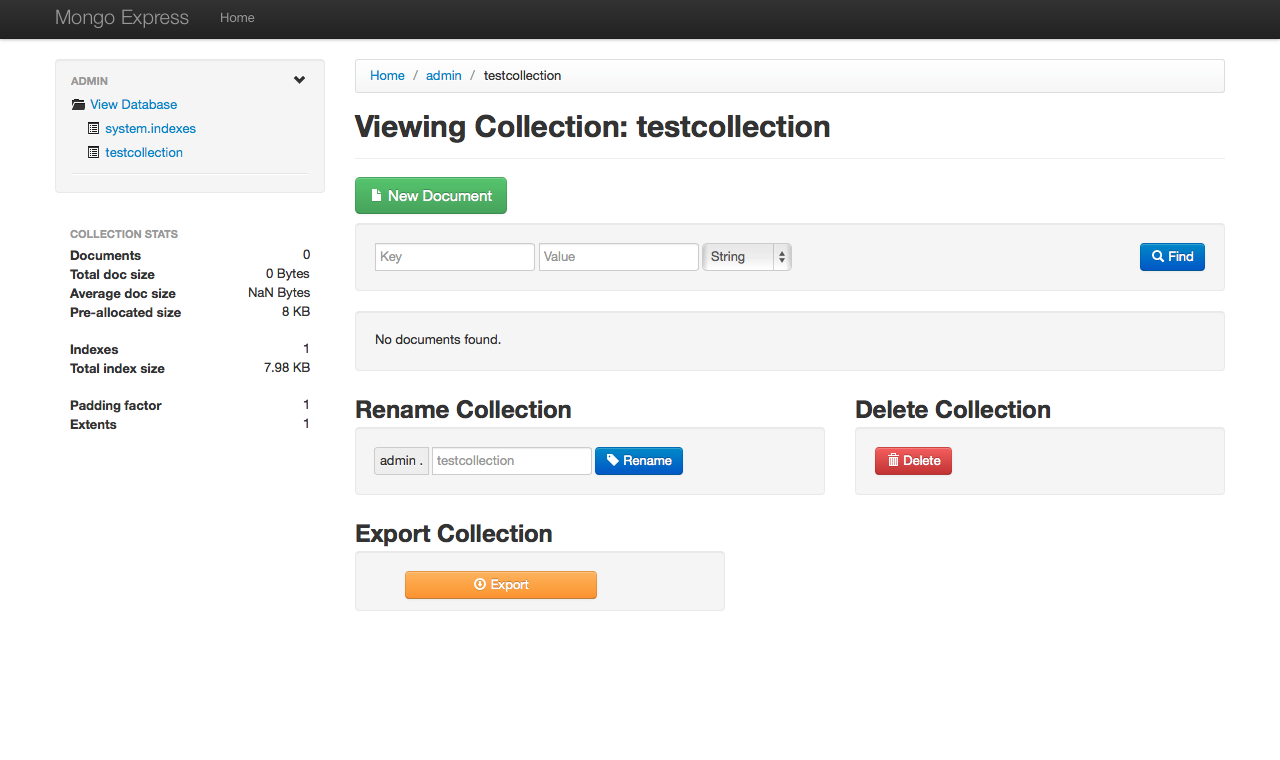Viewport: 1280px width, 760px height.
Task: Click the download icon on Export button
Action: pos(480,585)
